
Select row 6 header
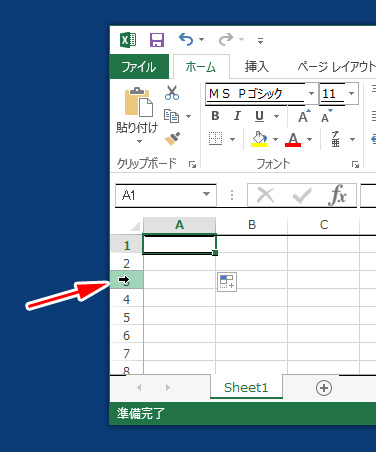coord(127,335)
